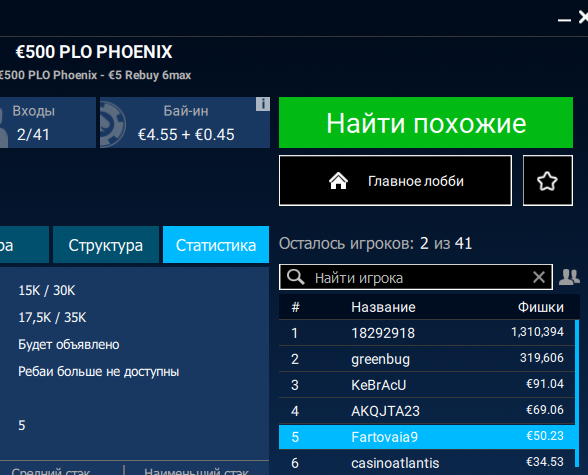Switch to the Структура tab
The image size is (588, 475).
pos(106,245)
